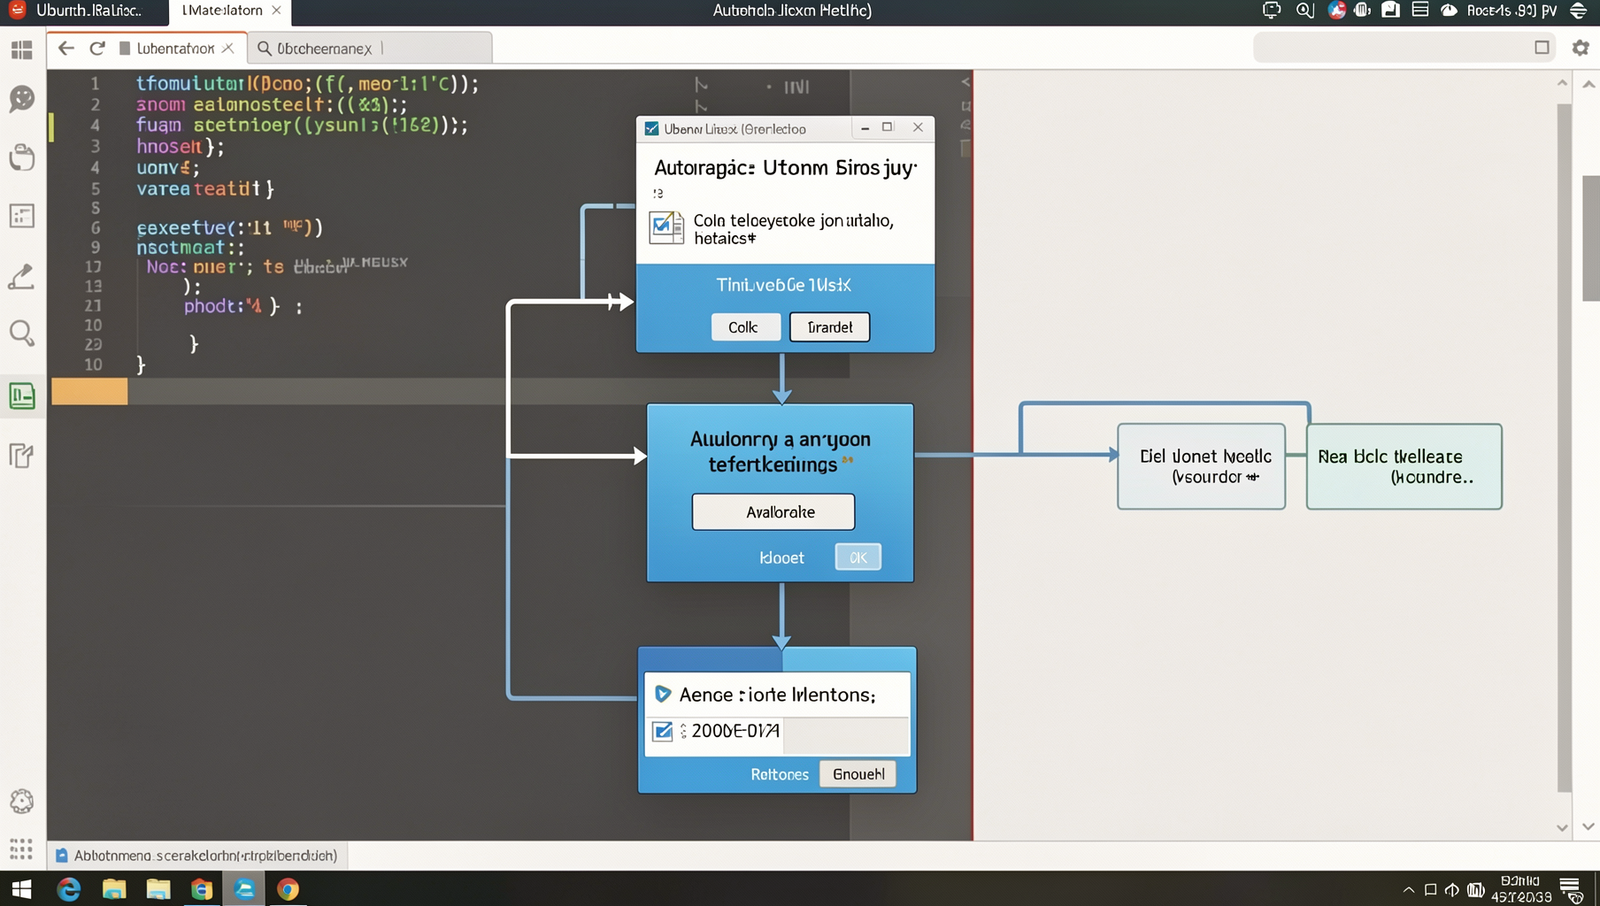Launch Edge browser from the taskbar
Screen dimensions: 1600x906
[x=69, y=889]
